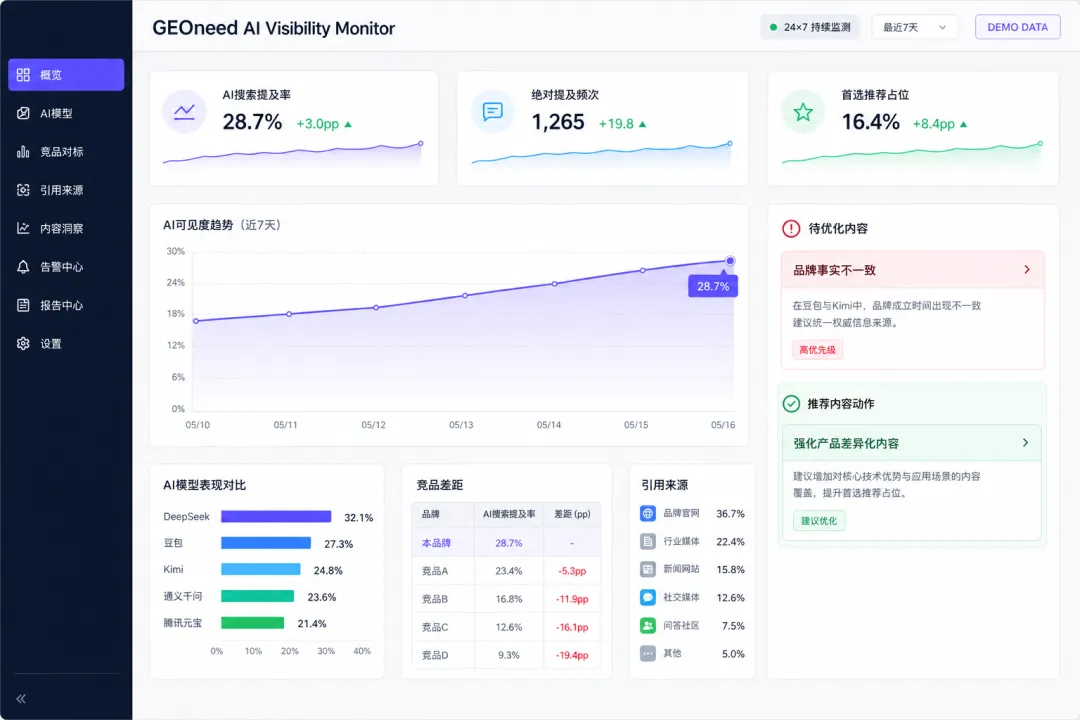Go to 竞品对标 section

66,152
